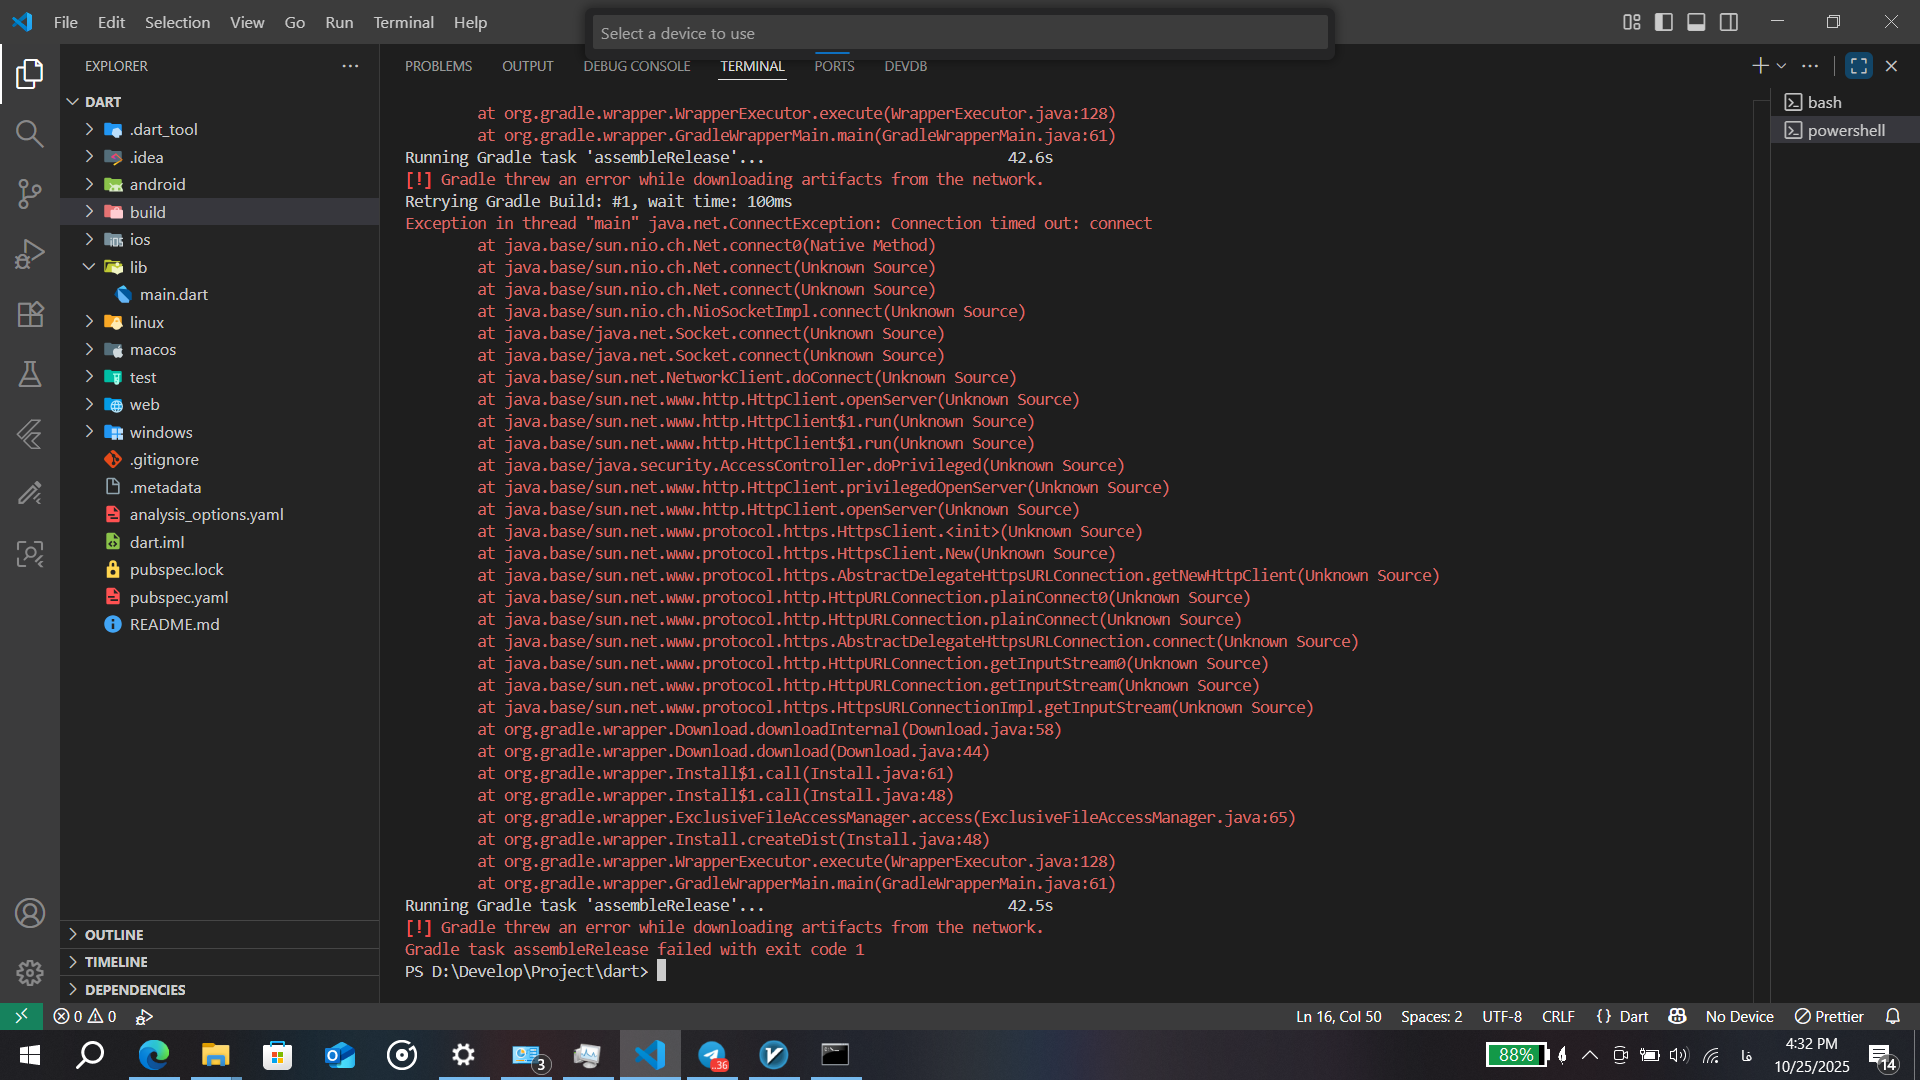The height and width of the screenshot is (1080, 1920).
Task: Open the Search view in activity bar
Action: 30,134
